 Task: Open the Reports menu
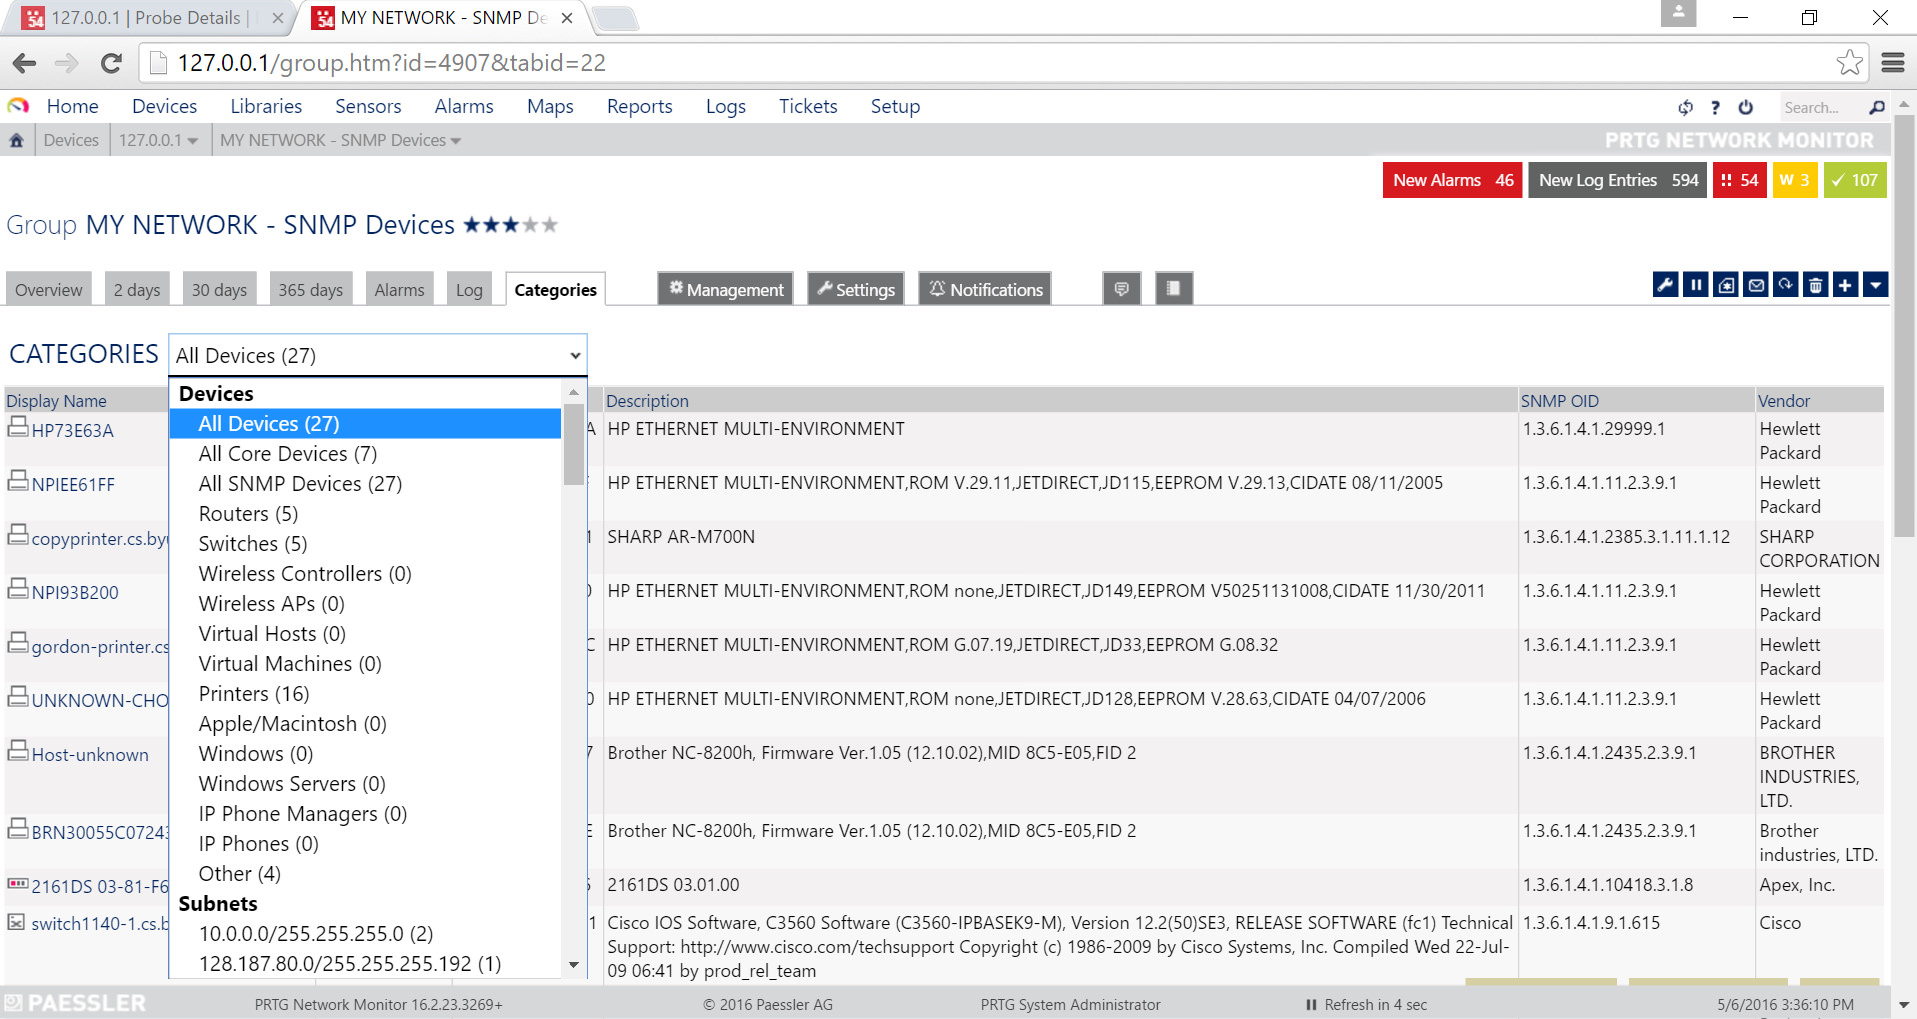pos(639,106)
